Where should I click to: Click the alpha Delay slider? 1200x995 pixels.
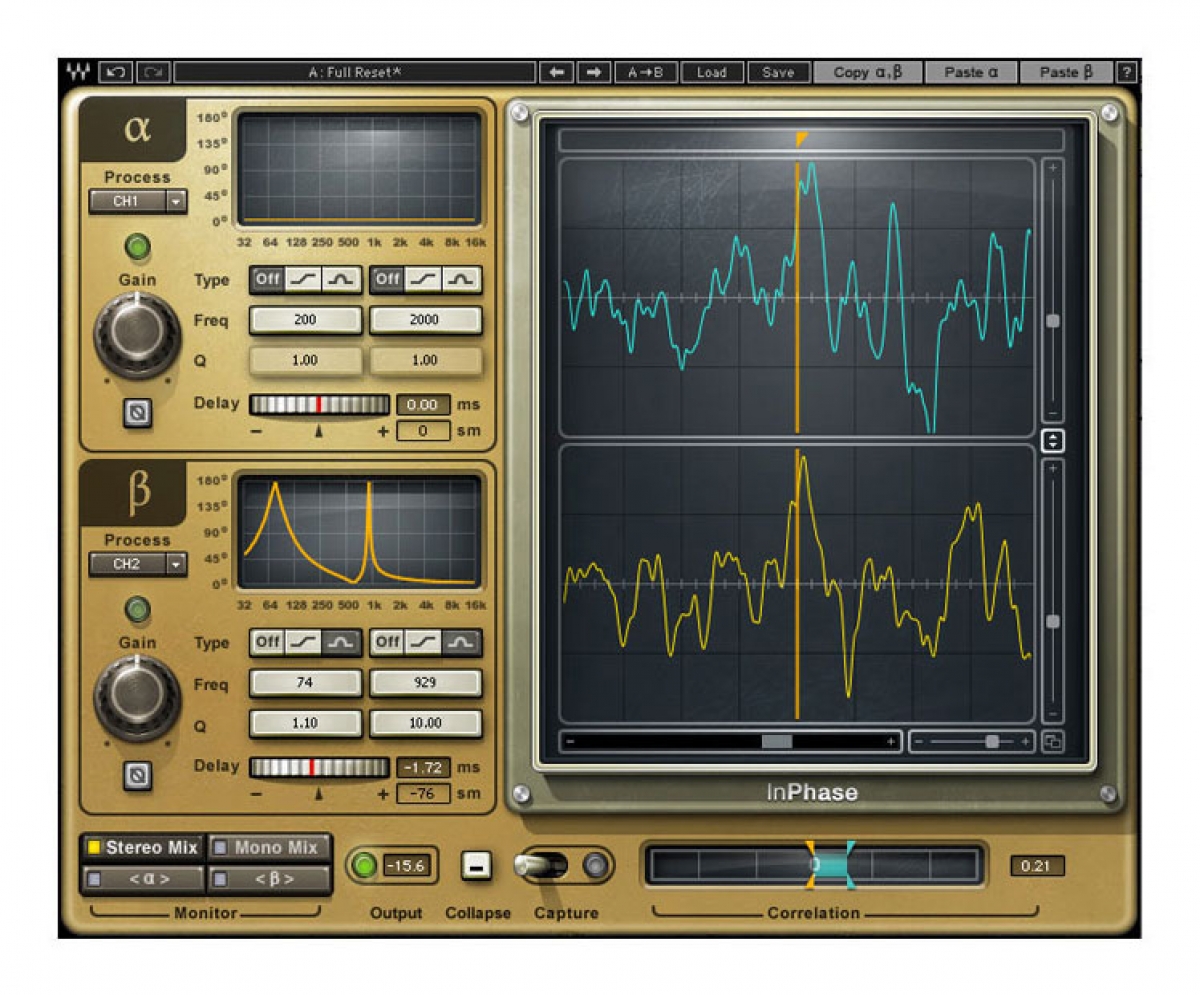click(x=319, y=405)
